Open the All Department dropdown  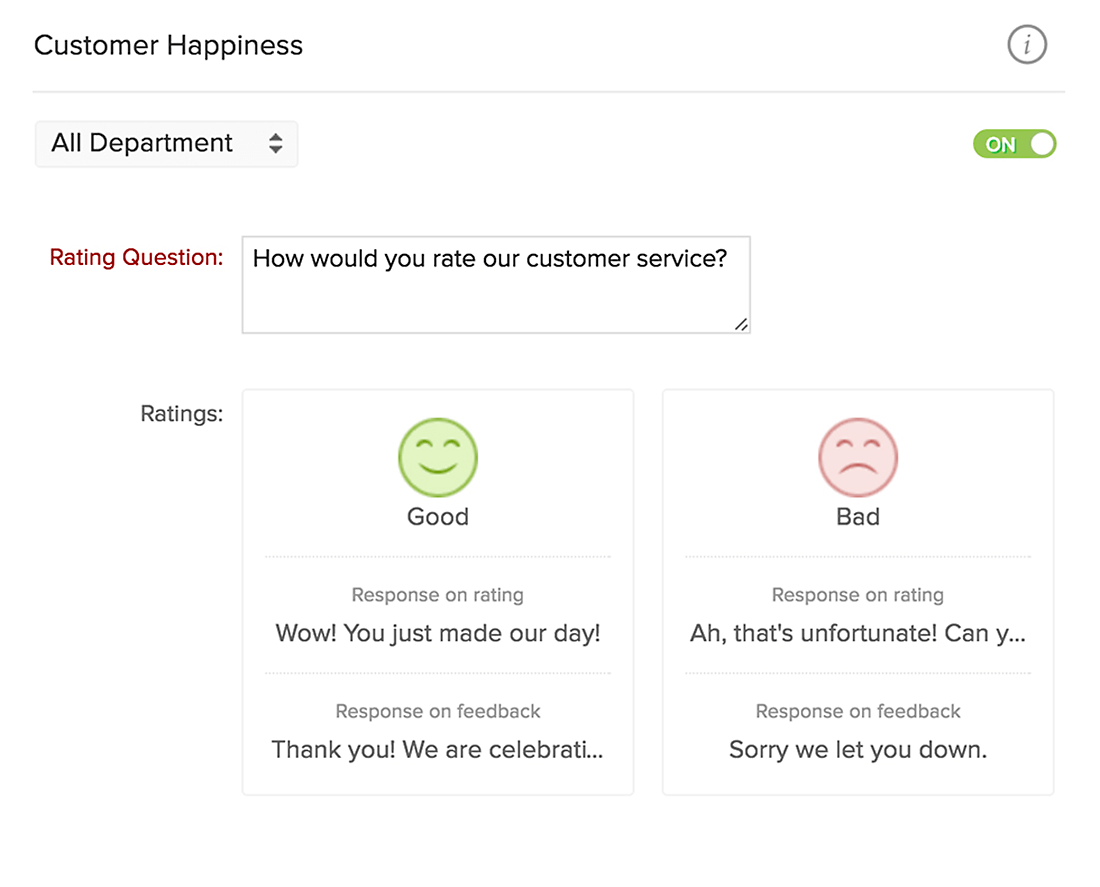(166, 143)
